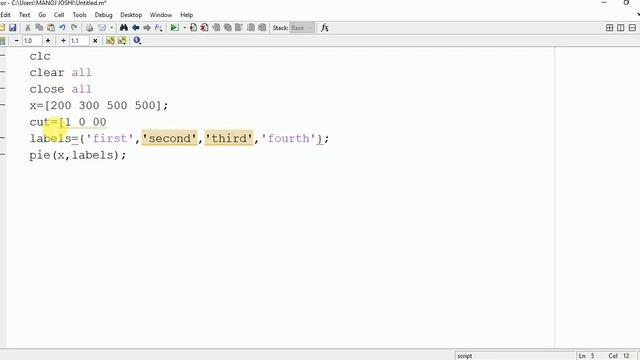Click the Evaluate cell icon
Image resolution: width=640 pixels, height=360 pixels.
[110, 40]
